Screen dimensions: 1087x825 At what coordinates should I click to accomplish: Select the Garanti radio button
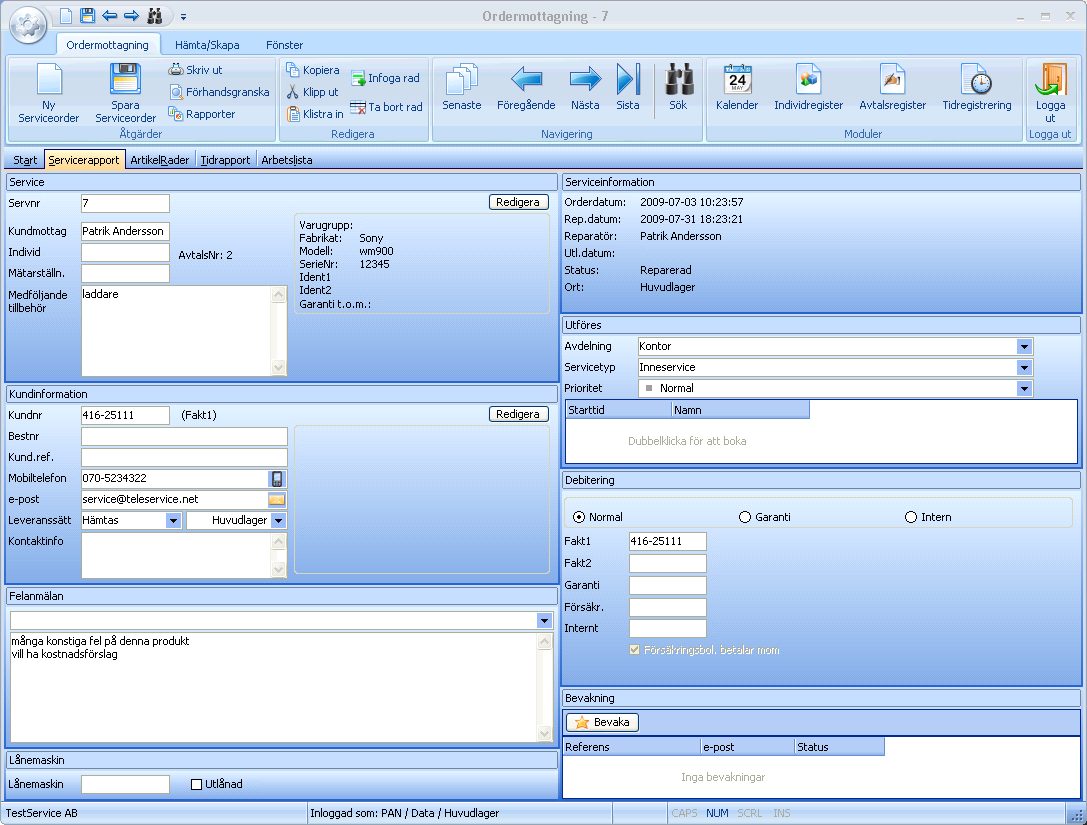click(x=745, y=517)
